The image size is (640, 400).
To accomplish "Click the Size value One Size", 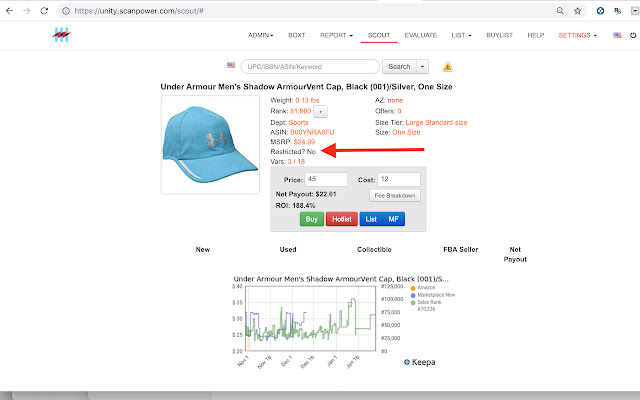I will click(406, 132).
